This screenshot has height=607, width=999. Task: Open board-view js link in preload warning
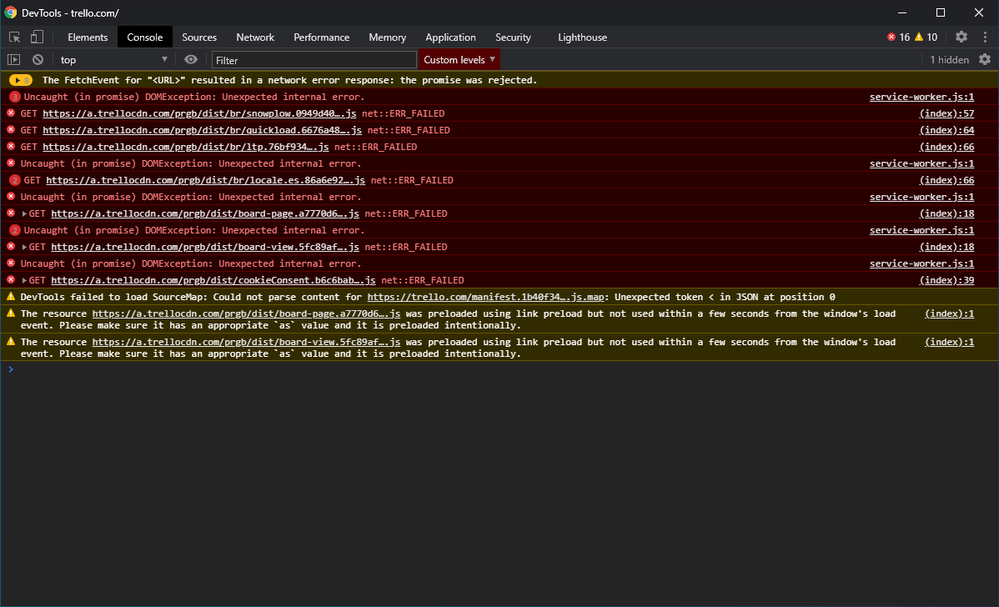point(246,342)
